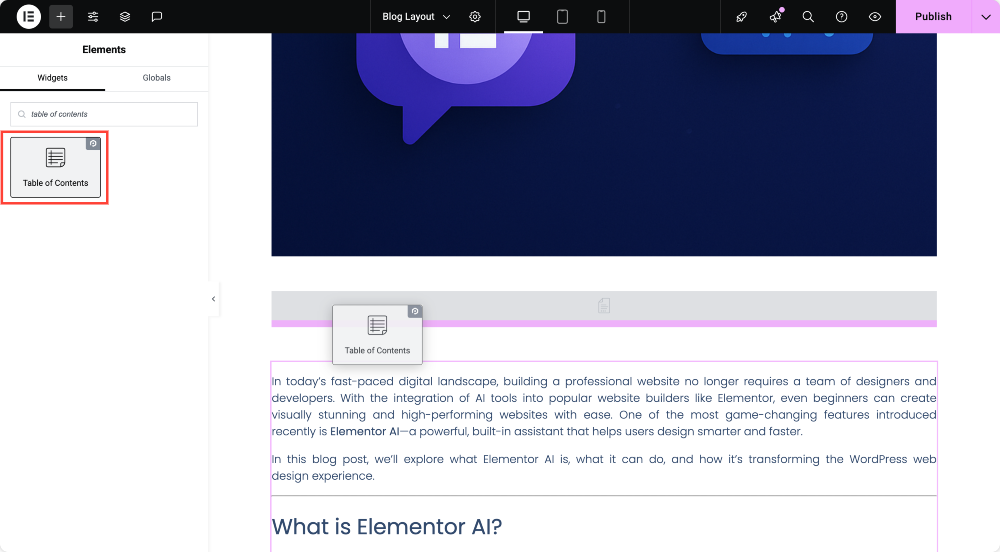Open the What's New megaphone icon
The image size is (1000, 552).
pyautogui.click(x=776, y=17)
